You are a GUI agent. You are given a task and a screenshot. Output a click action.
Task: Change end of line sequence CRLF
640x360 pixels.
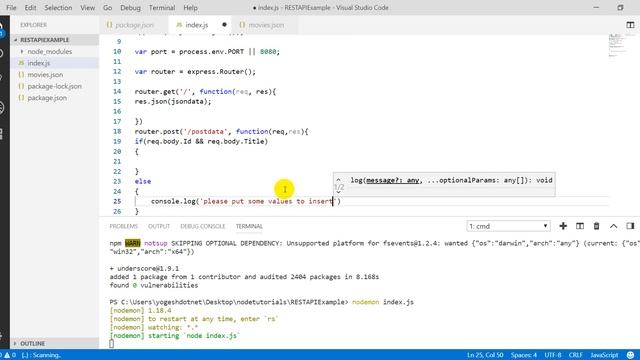(576, 355)
